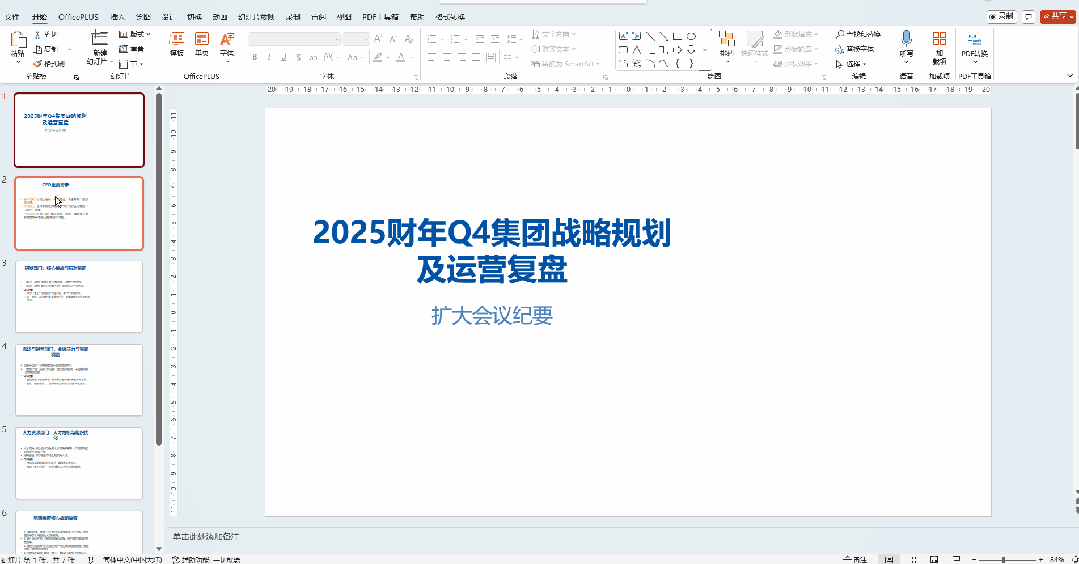This screenshot has width=1079, height=564.
Task: Switch to Slide Sorter view
Action: (914, 559)
